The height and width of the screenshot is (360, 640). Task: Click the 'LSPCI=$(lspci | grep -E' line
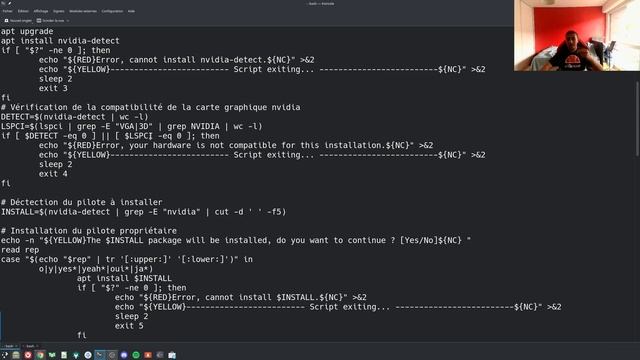pyautogui.click(x=131, y=126)
